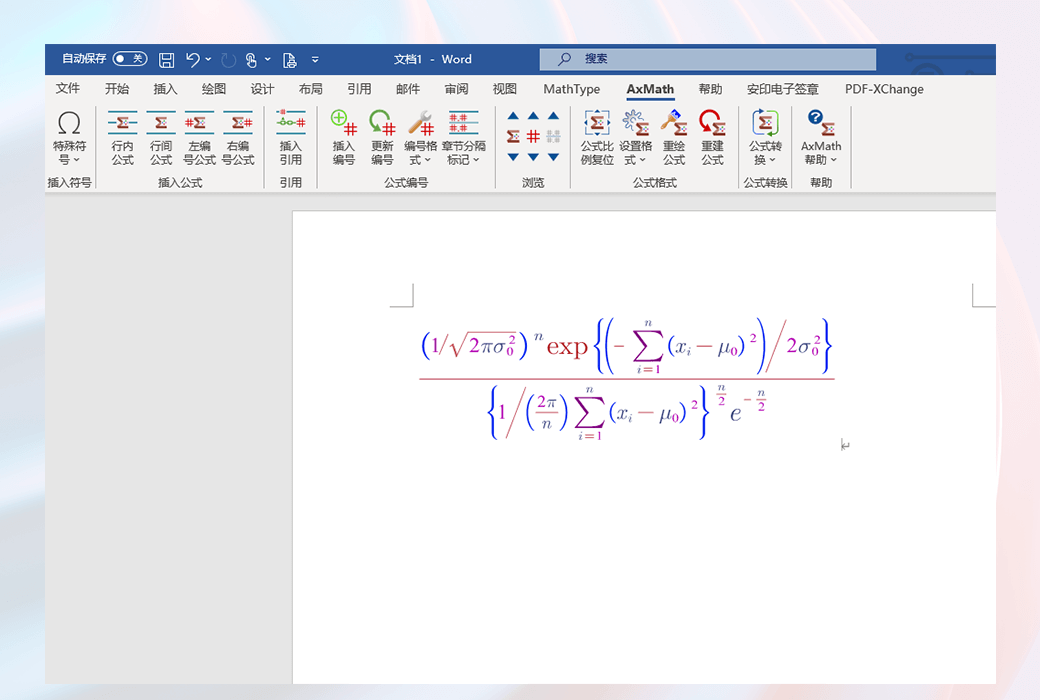Toggle AutoSave (自动保存) on
1040x700 pixels.
[x=127, y=59]
